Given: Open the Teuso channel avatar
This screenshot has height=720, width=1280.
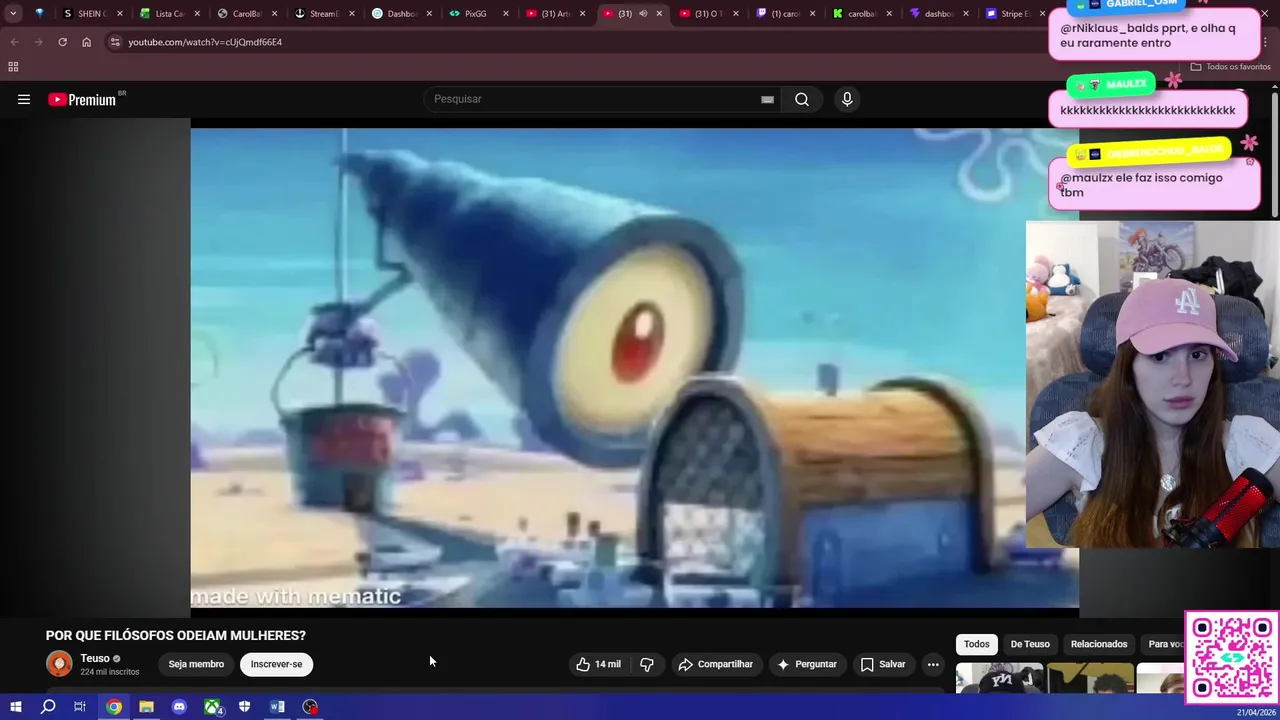Looking at the screenshot, I should tap(59, 664).
